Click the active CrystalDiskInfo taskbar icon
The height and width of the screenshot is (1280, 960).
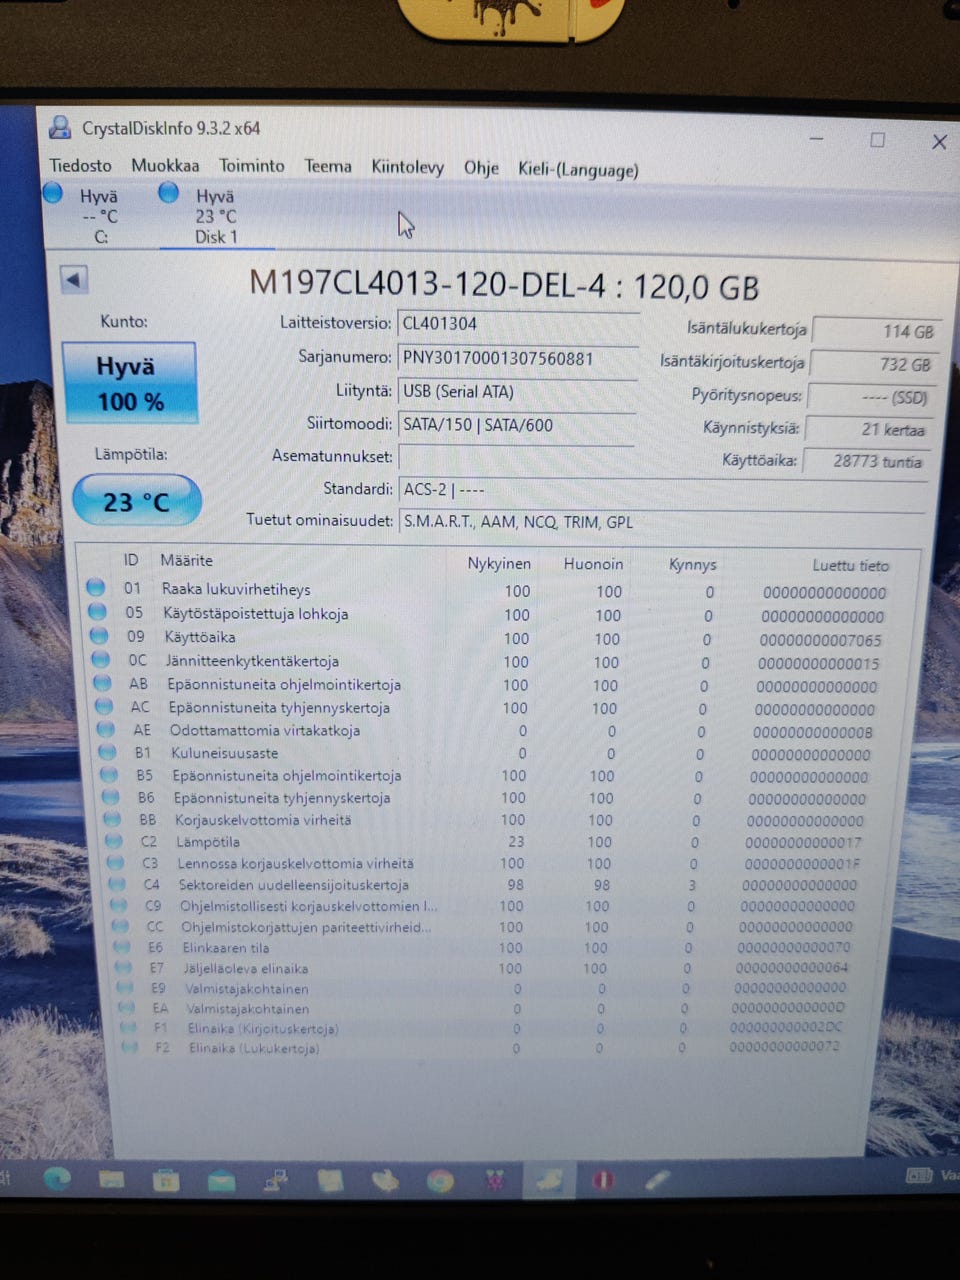click(549, 1181)
